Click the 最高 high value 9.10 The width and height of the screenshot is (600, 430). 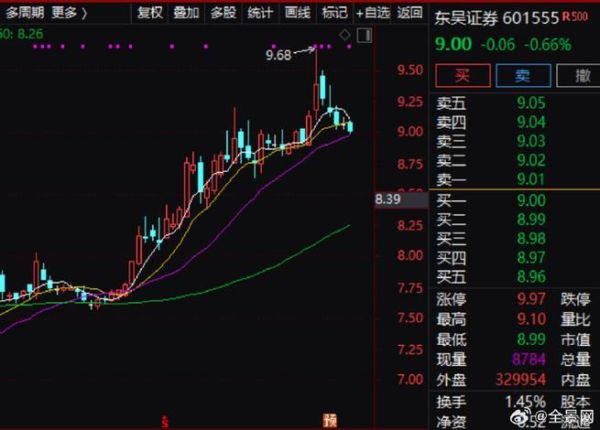531,318
